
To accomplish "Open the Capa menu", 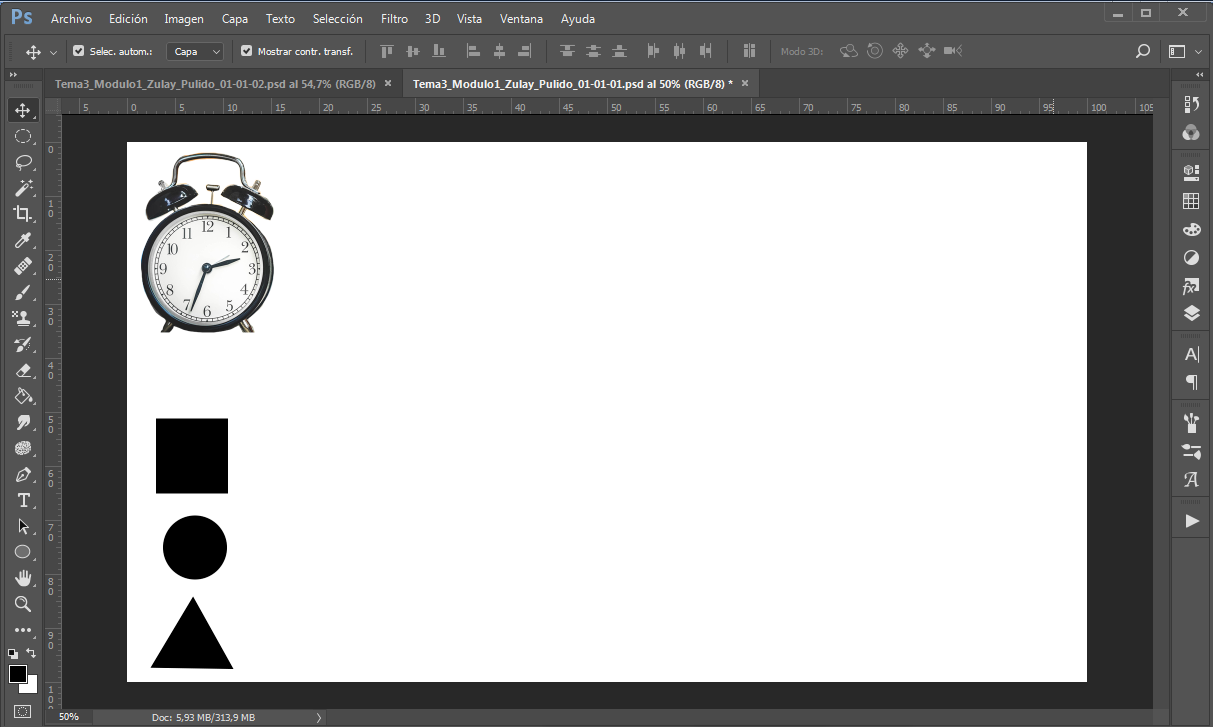I will [235, 19].
